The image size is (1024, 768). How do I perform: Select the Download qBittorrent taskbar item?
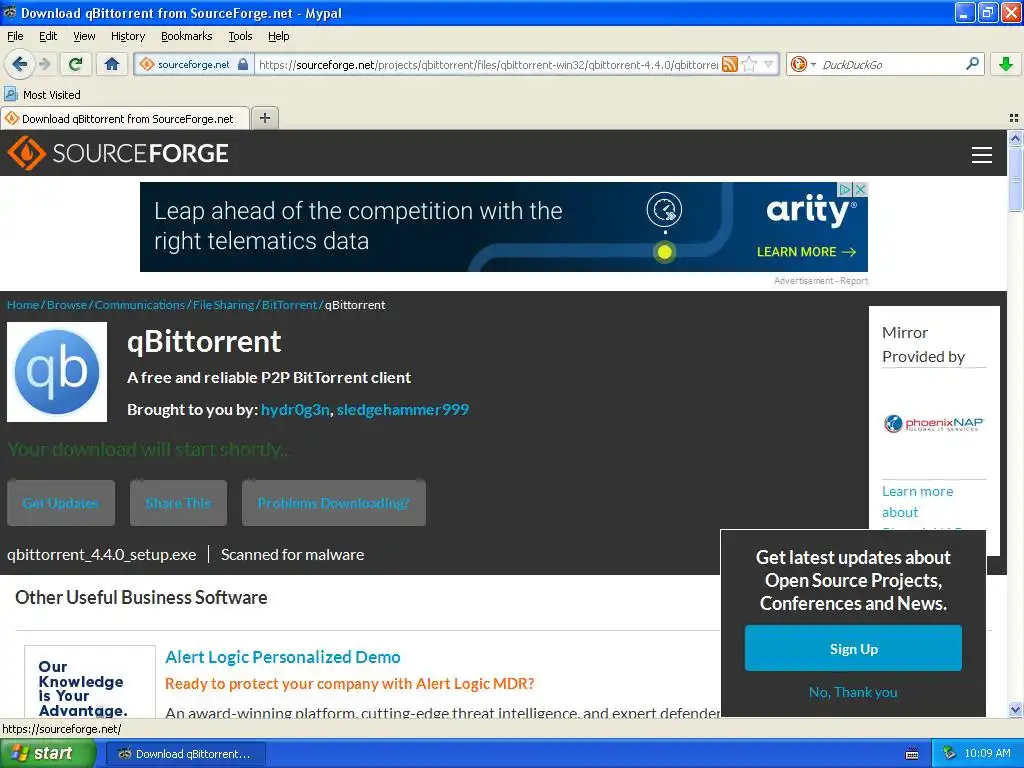click(x=185, y=754)
